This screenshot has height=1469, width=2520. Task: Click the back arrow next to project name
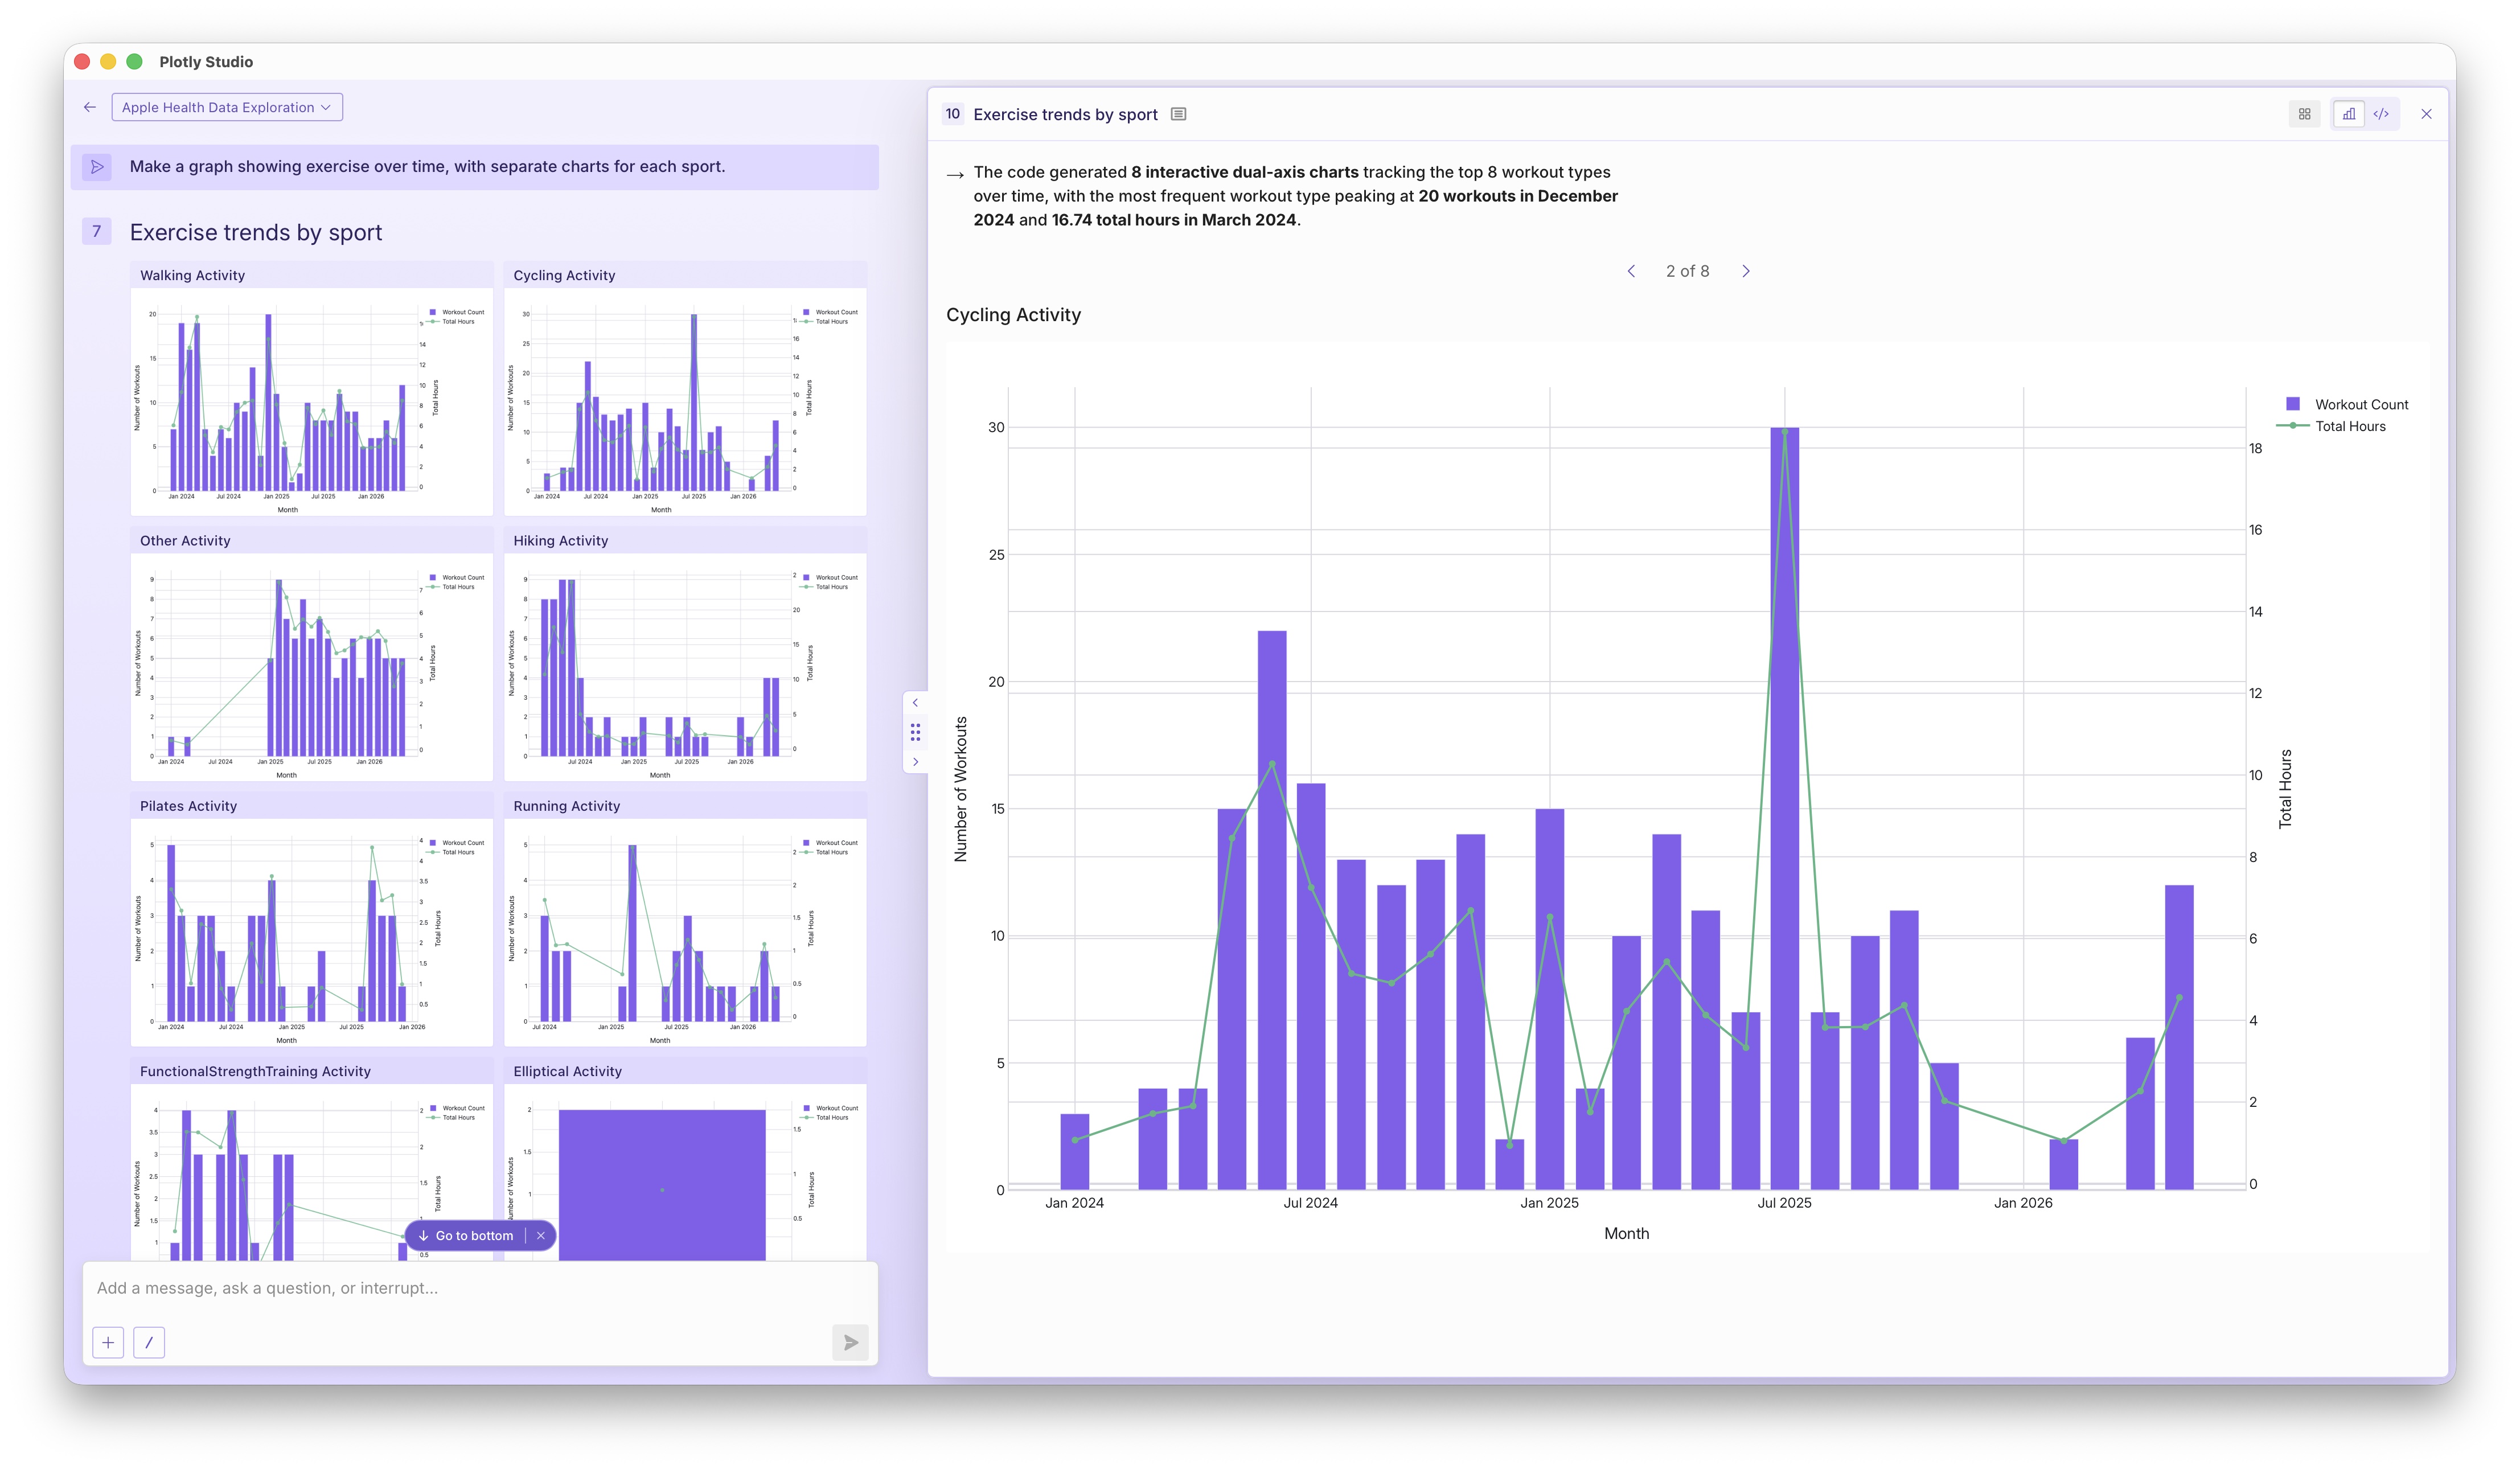click(90, 107)
